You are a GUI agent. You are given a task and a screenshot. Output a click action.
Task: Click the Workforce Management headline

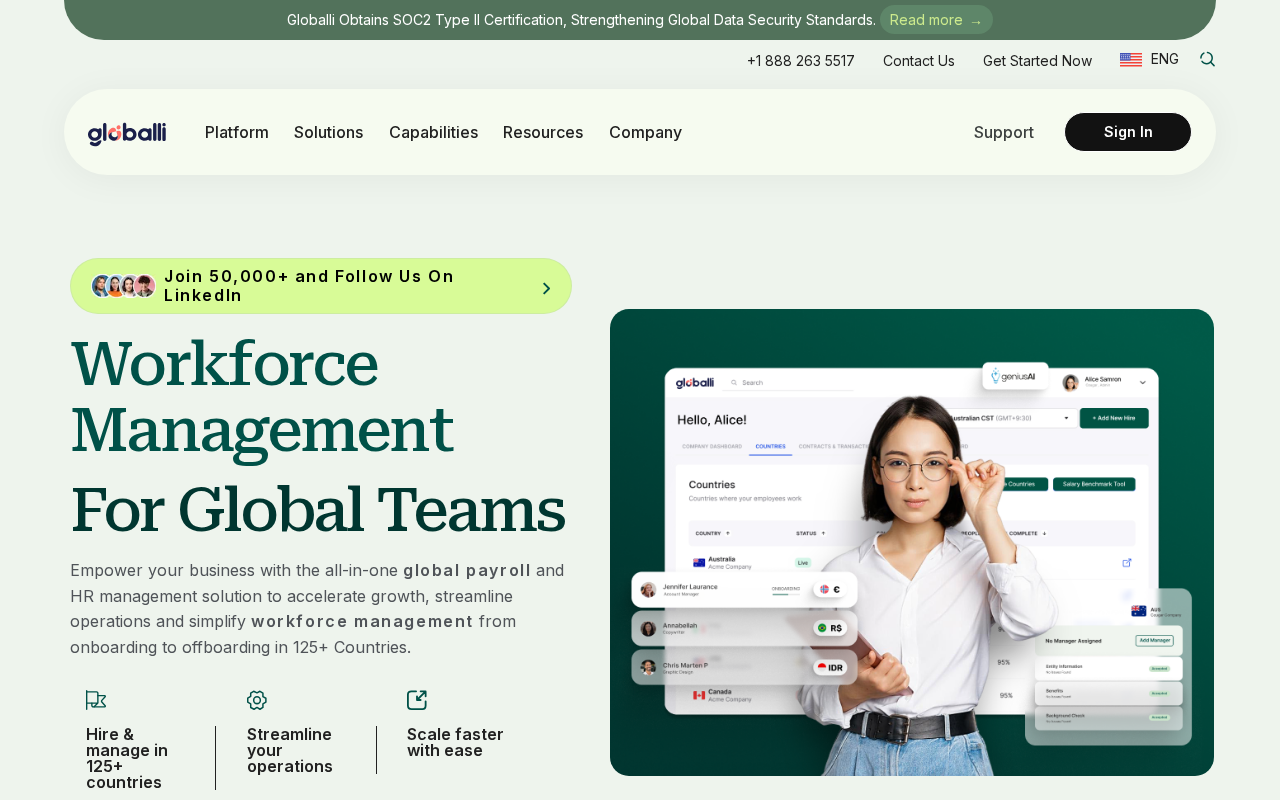(x=262, y=396)
